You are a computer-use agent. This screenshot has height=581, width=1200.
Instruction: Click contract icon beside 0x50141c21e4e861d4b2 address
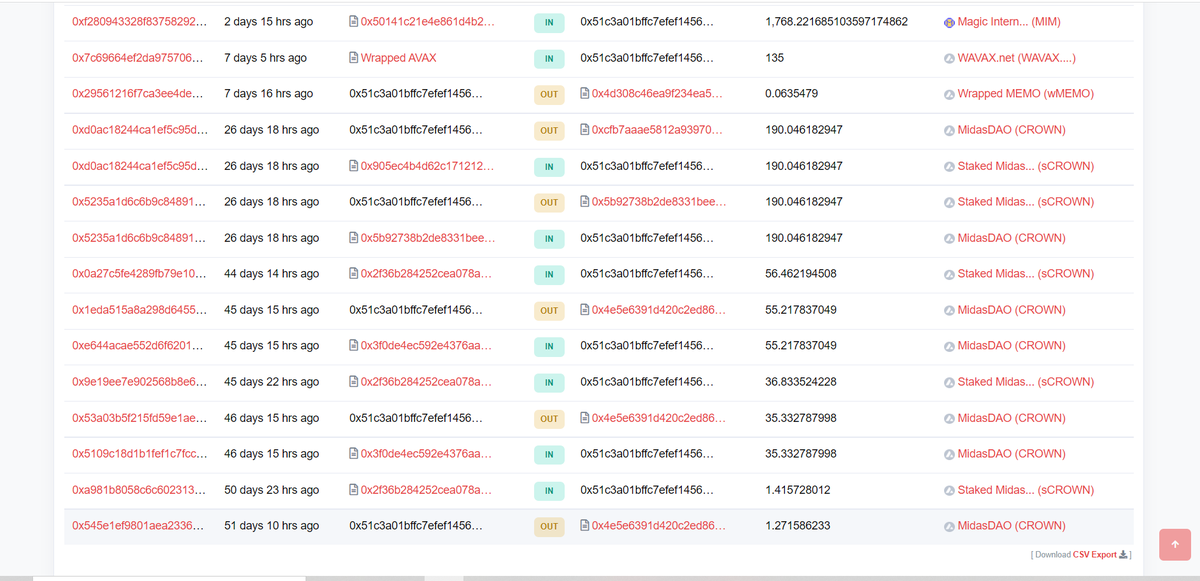click(354, 22)
